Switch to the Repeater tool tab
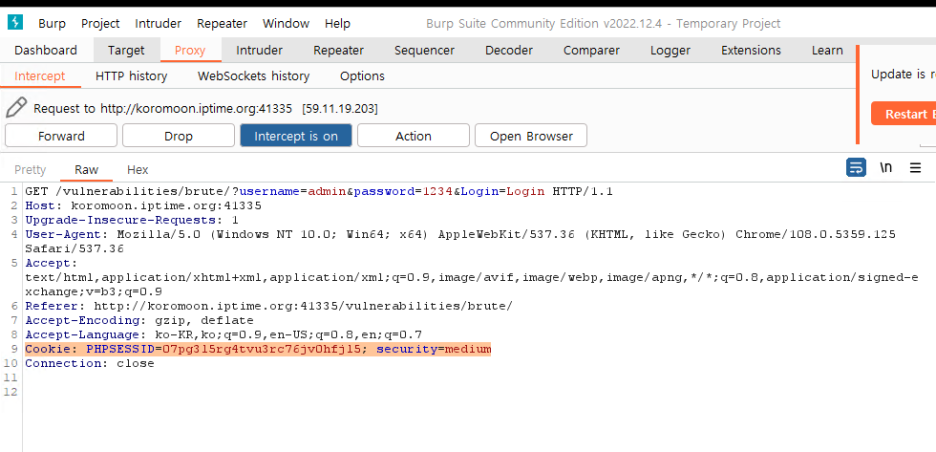The image size is (936, 452). pos(338,50)
